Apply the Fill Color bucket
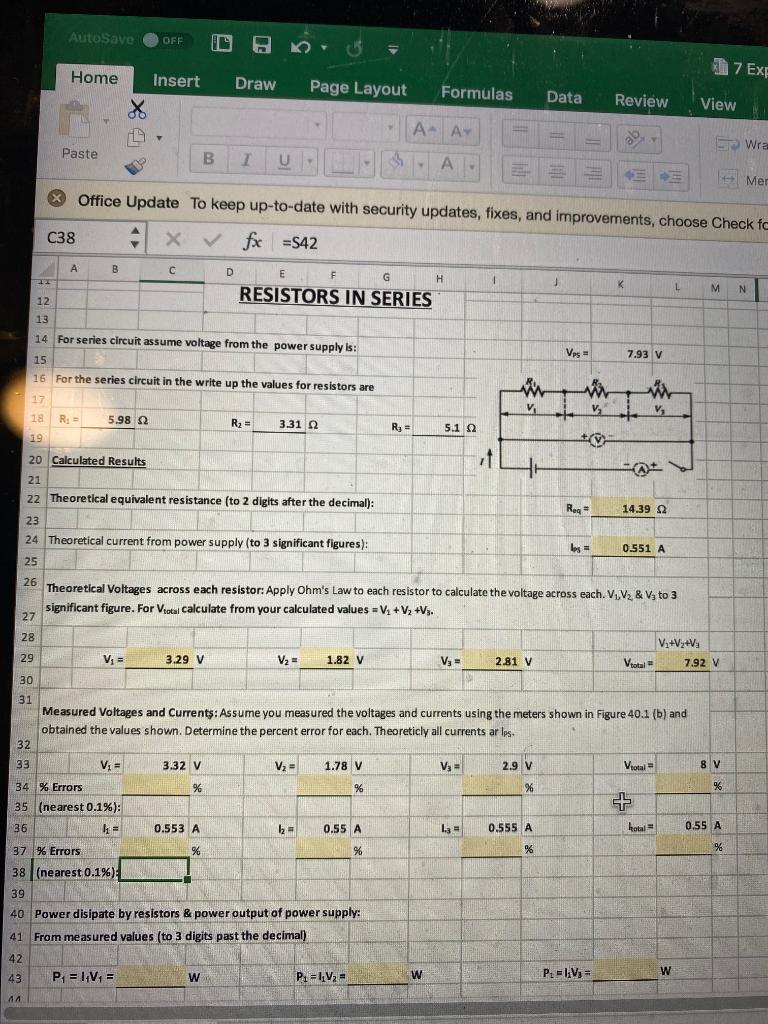Image resolution: width=768 pixels, height=1024 pixels. point(396,163)
